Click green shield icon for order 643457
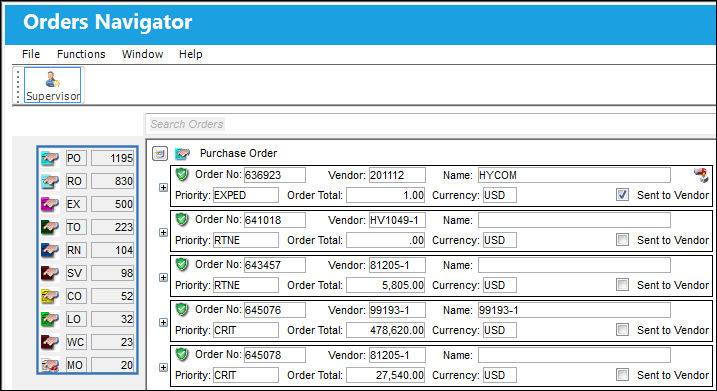 point(182,264)
